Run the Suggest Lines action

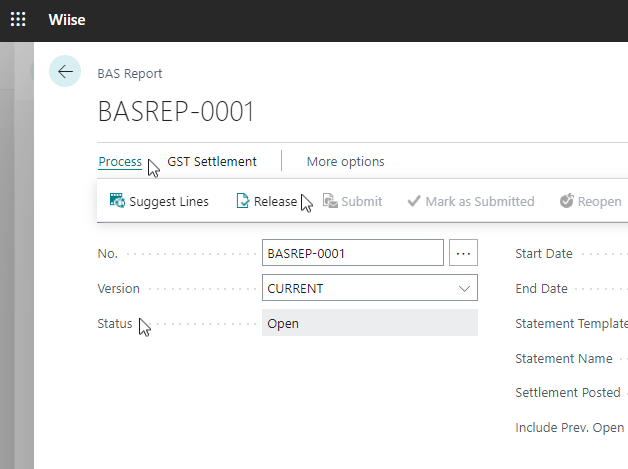coord(159,201)
